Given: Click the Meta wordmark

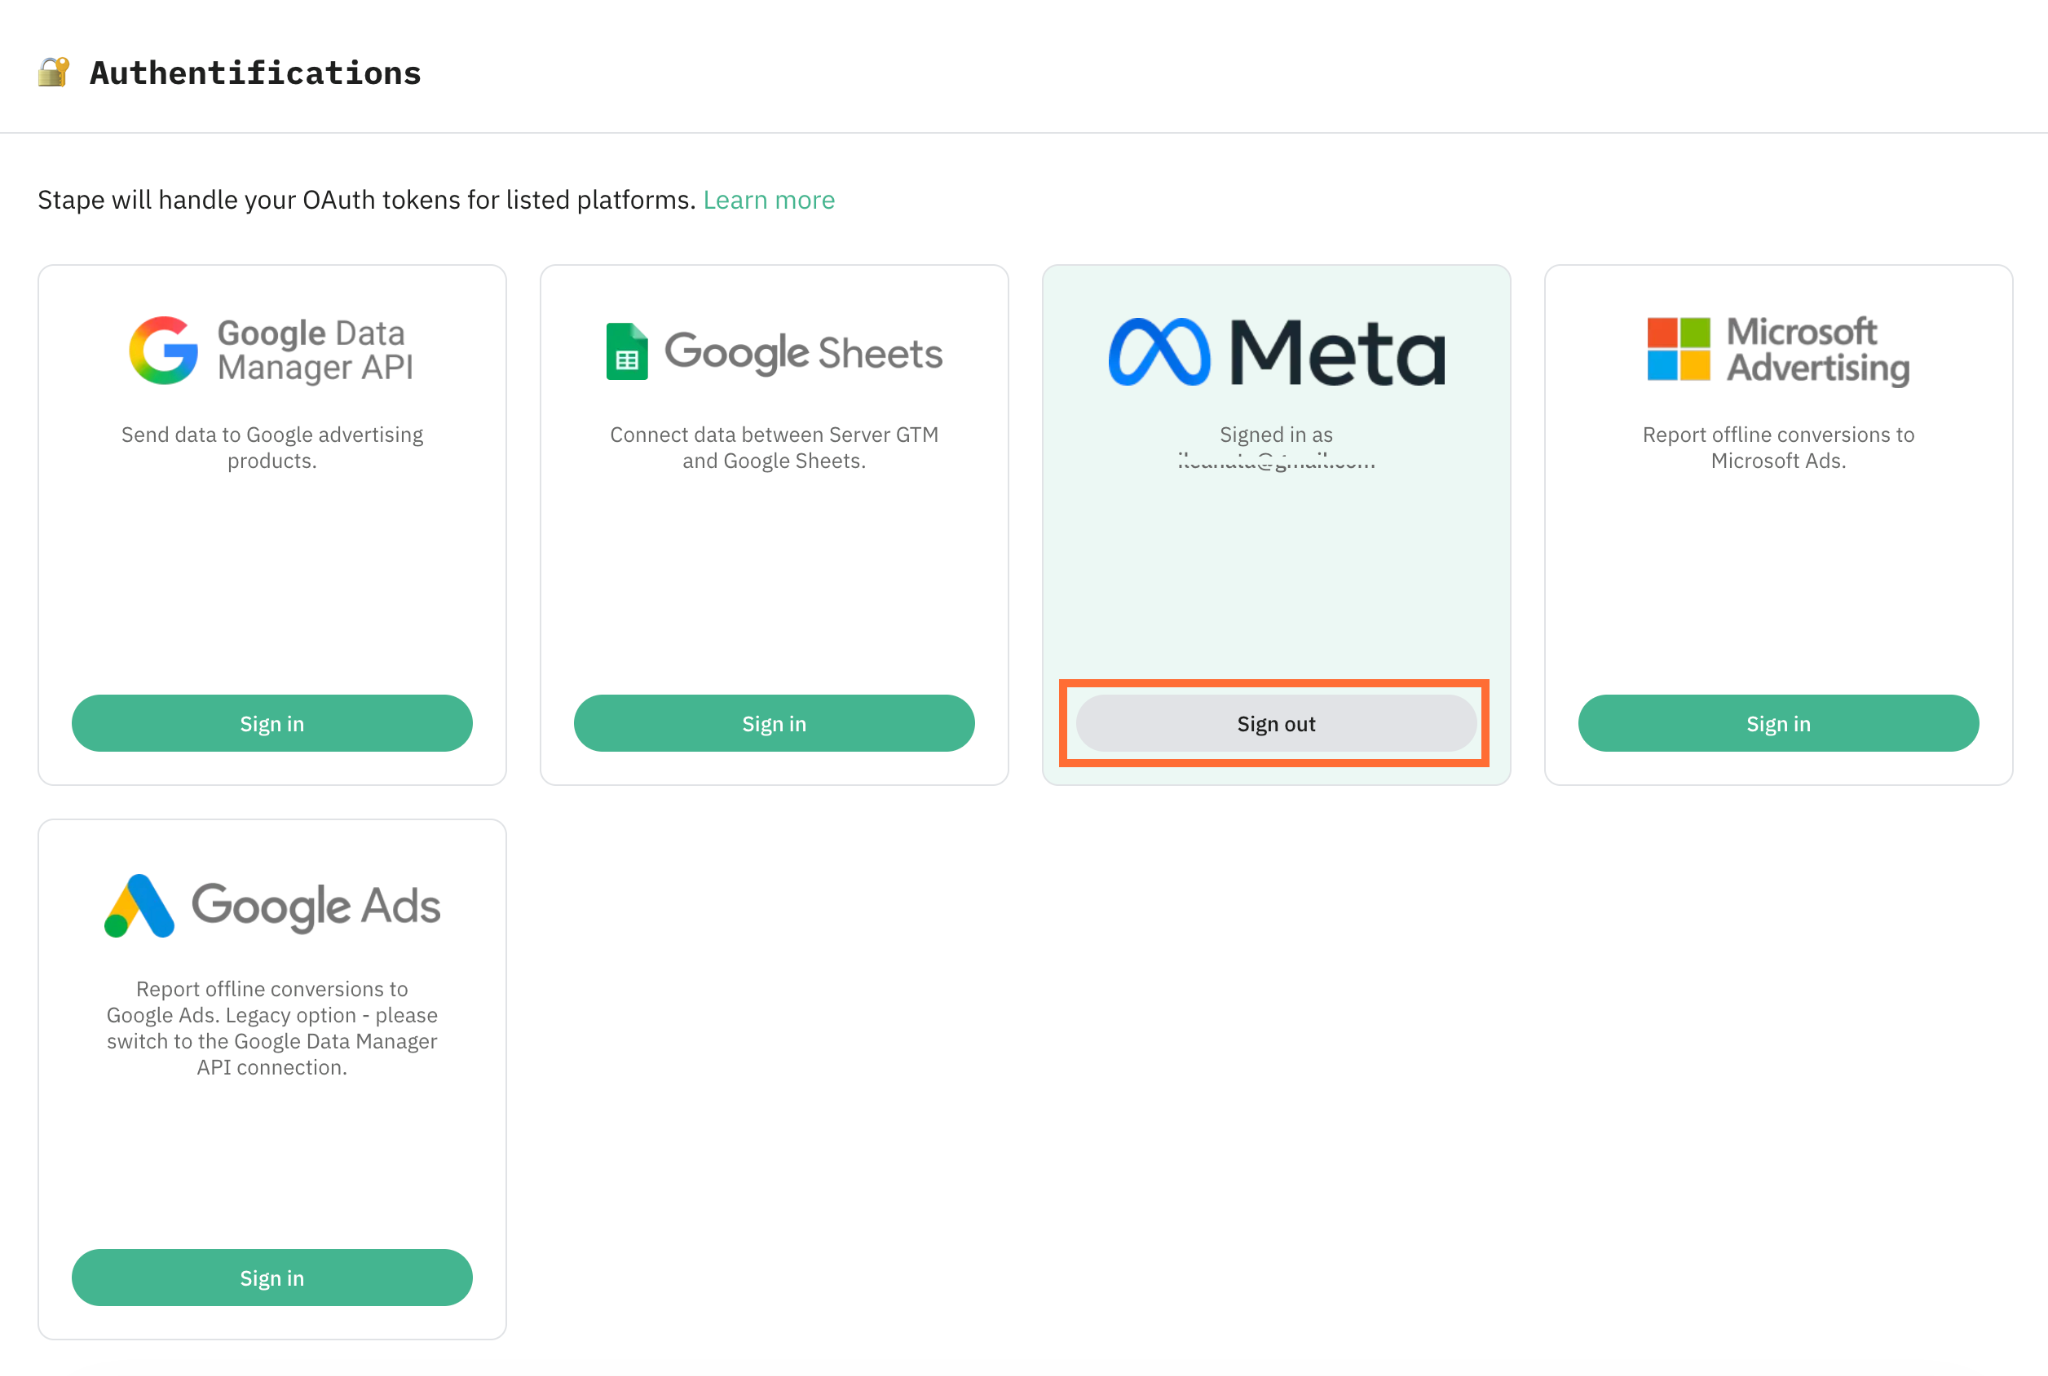Looking at the screenshot, I should (x=1338, y=352).
